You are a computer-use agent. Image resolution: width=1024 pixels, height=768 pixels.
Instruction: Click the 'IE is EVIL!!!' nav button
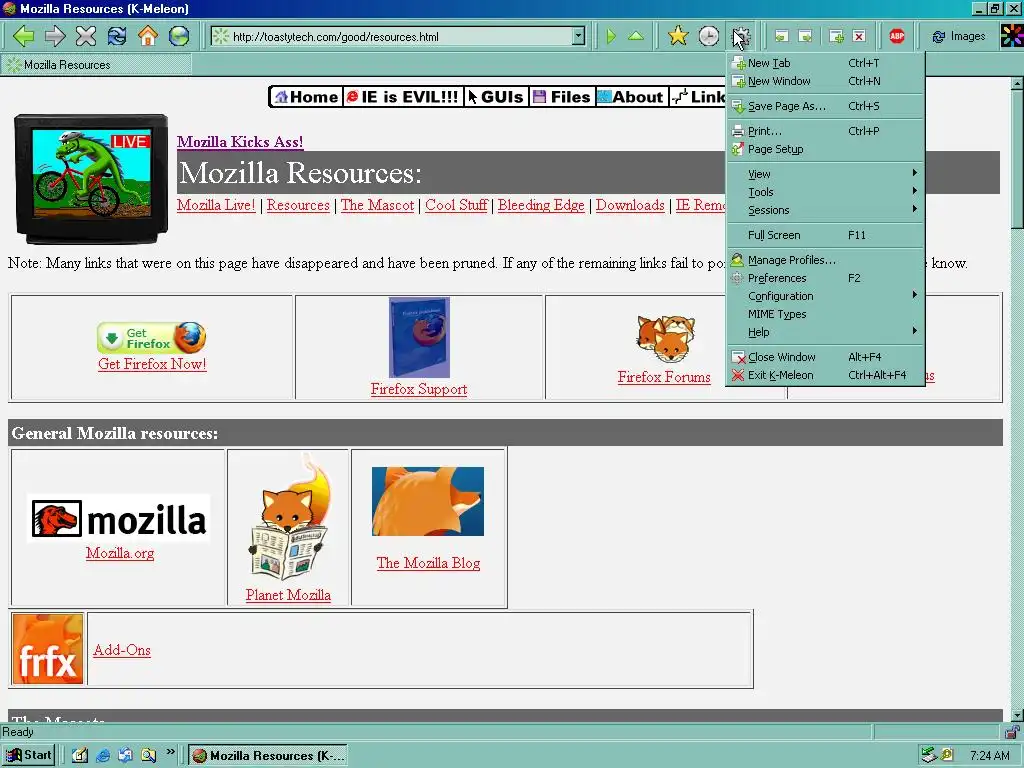pyautogui.click(x=402, y=97)
